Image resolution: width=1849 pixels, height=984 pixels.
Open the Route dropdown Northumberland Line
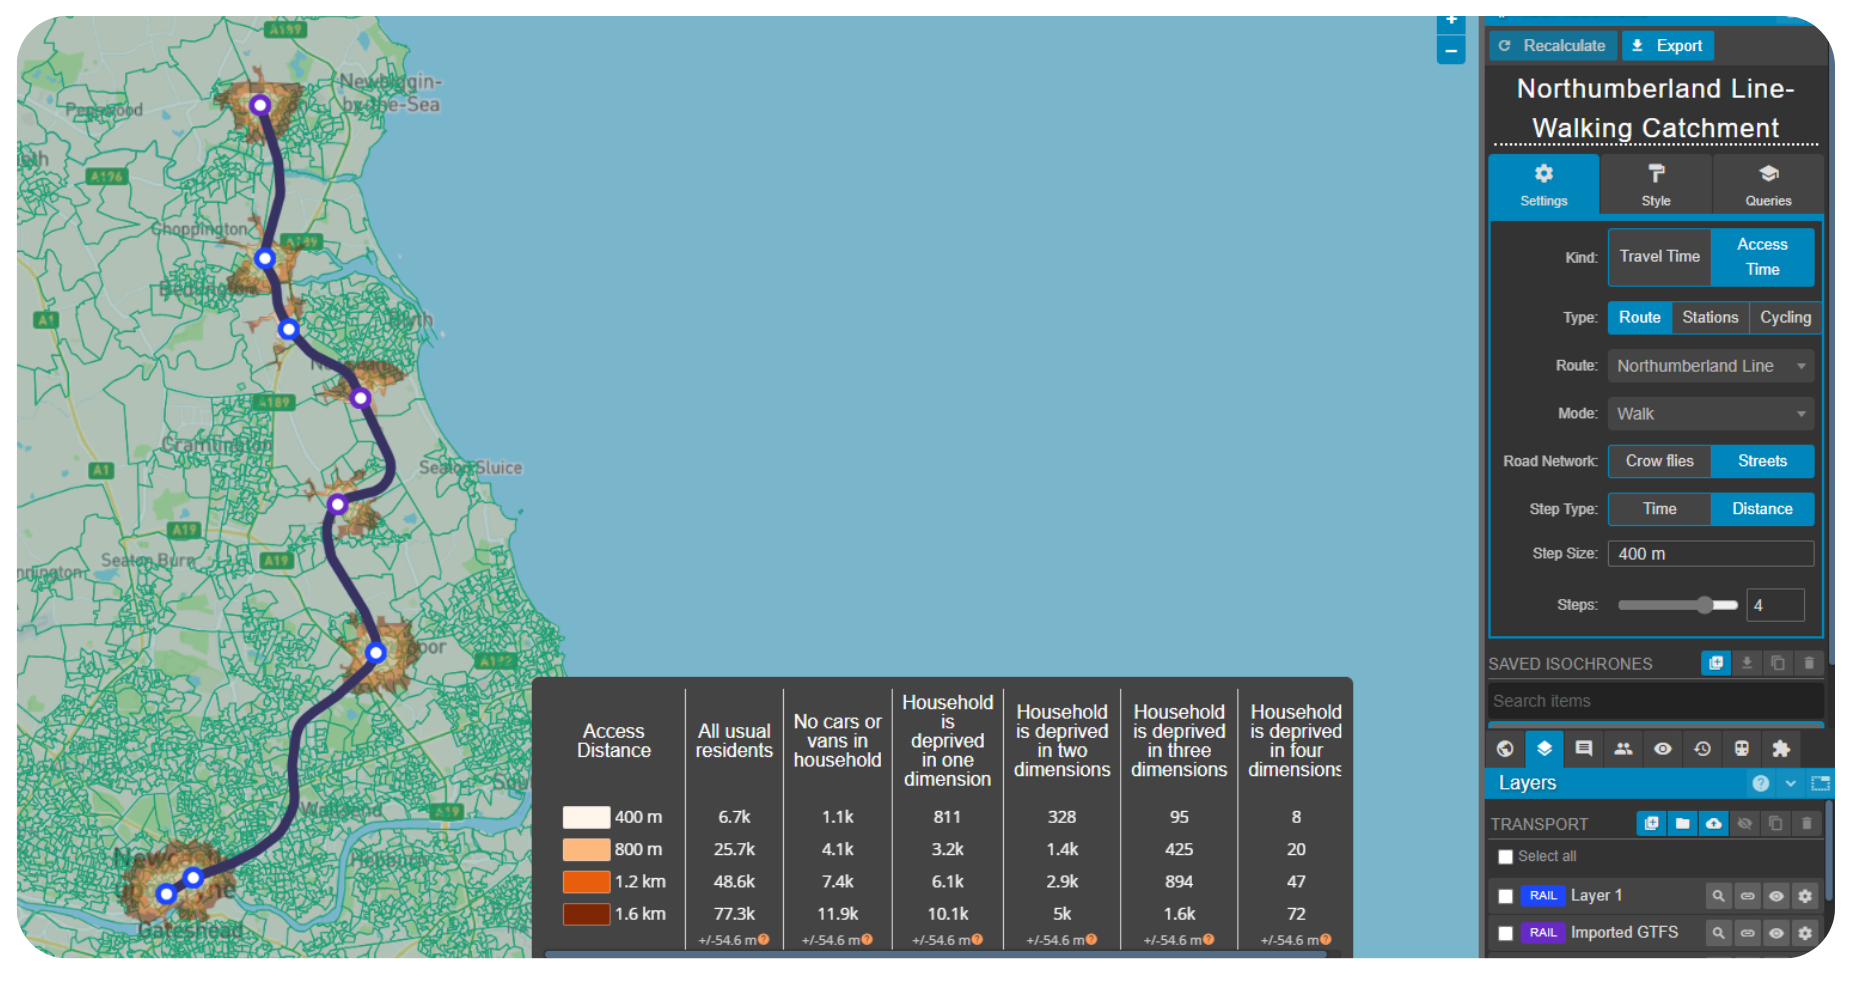point(1711,366)
